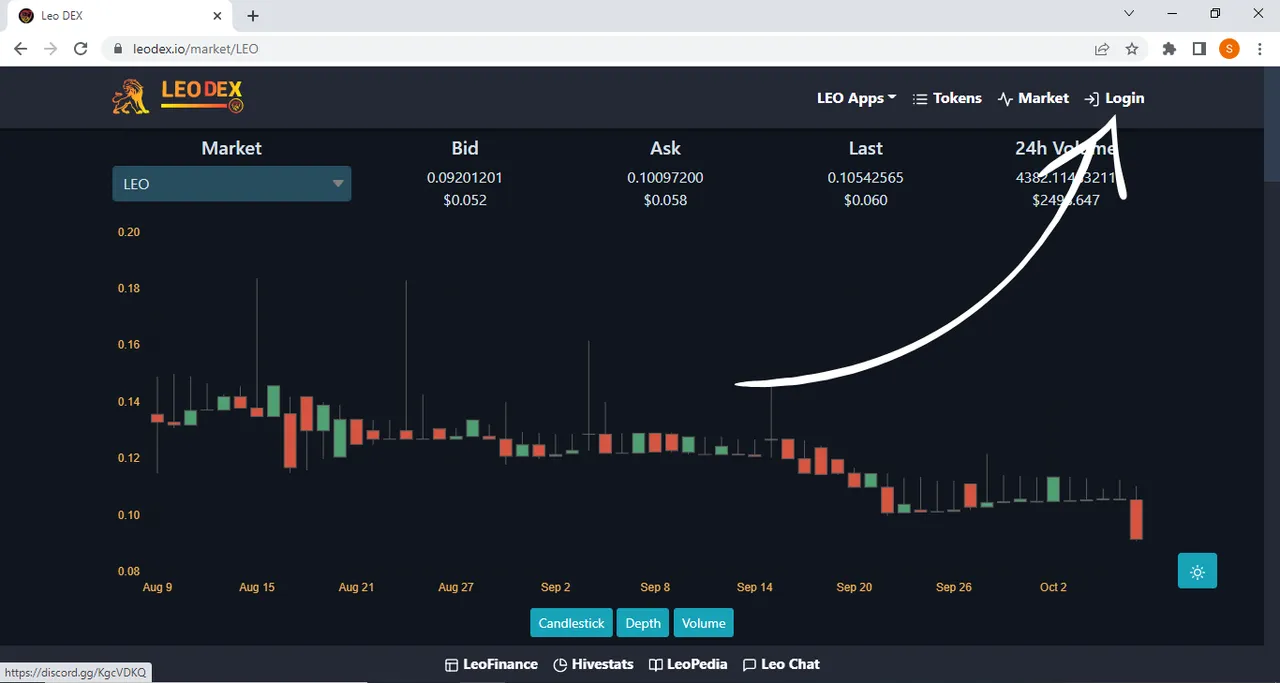Switch chart to Candlestick view

571,623
